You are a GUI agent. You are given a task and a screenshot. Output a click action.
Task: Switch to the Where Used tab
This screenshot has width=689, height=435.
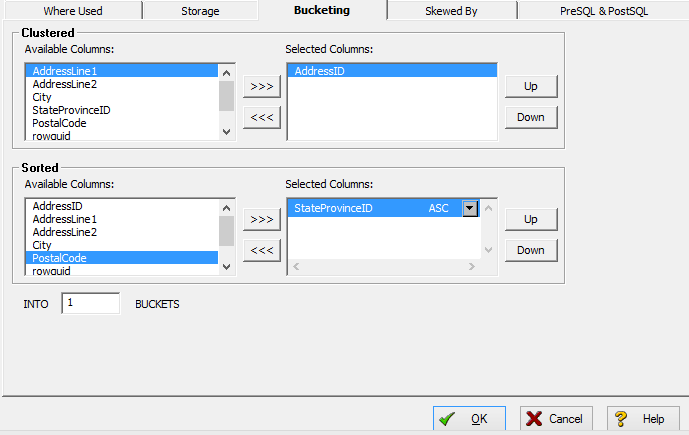coord(73,11)
